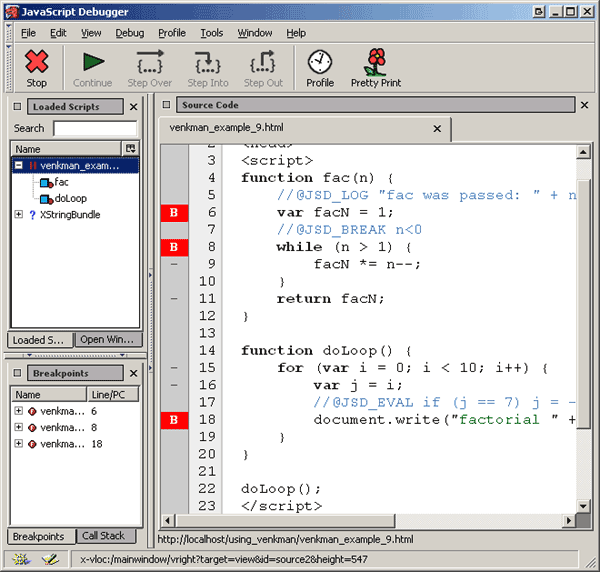
Task: Switch to the Open Win... tab
Action: (x=108, y=339)
